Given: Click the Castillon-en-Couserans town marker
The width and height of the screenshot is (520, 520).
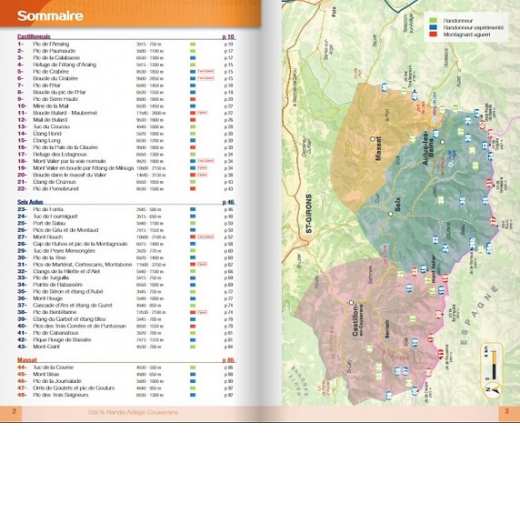Looking at the screenshot, I should [351, 303].
